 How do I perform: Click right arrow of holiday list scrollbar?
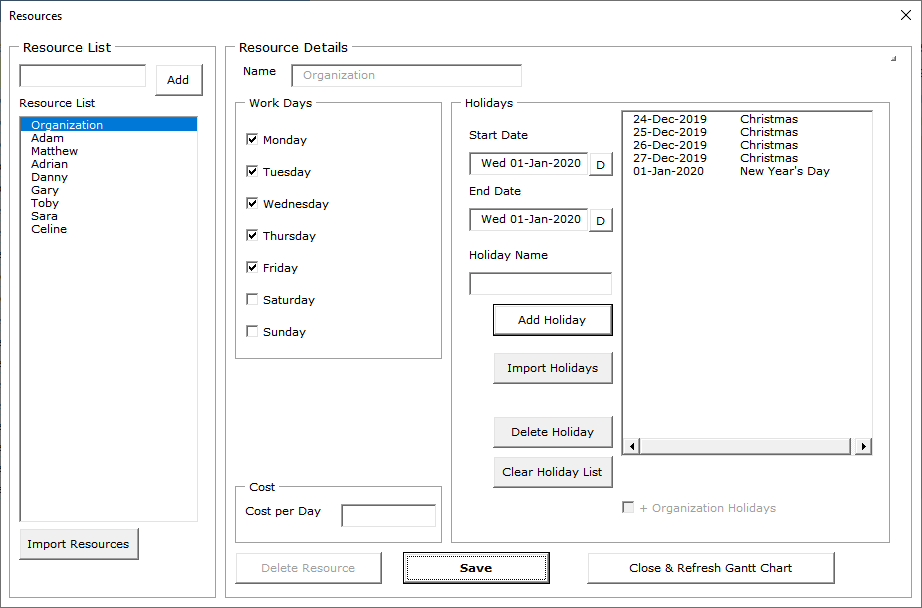click(x=862, y=445)
